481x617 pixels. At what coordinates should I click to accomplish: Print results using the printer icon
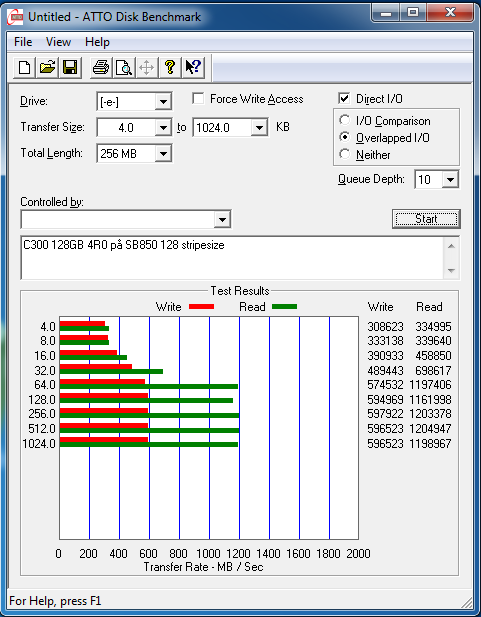pyautogui.click(x=101, y=68)
